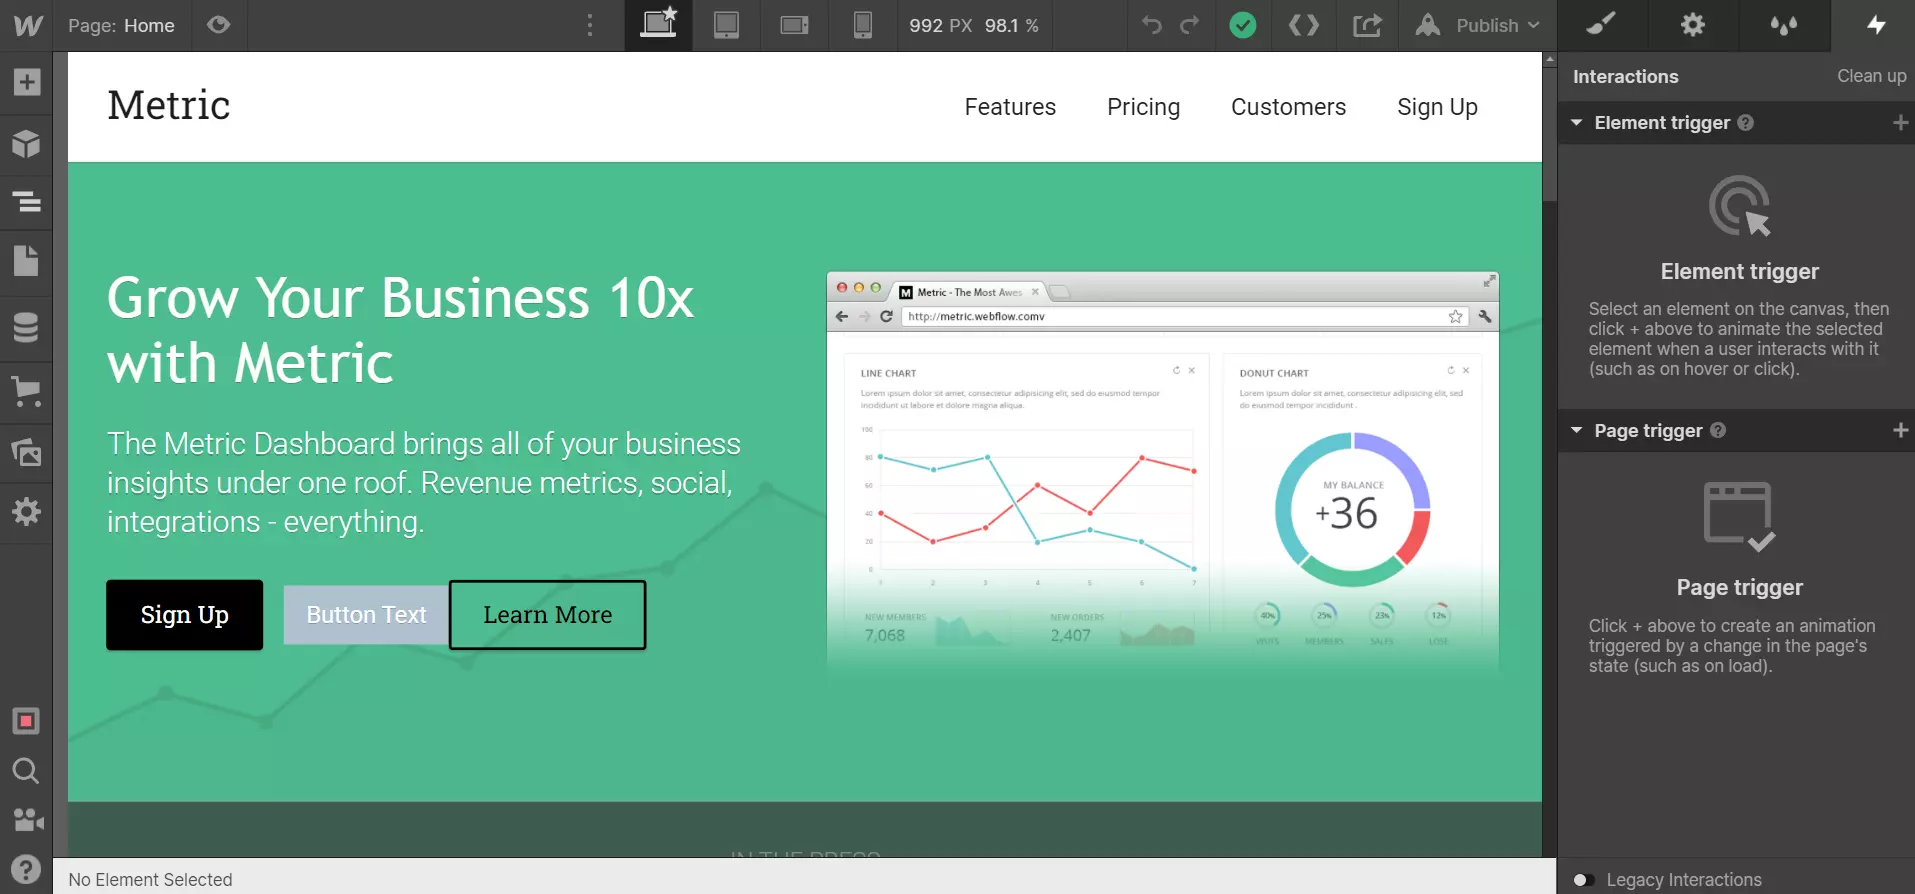
Task: Open the export code icon
Action: click(x=1303, y=25)
